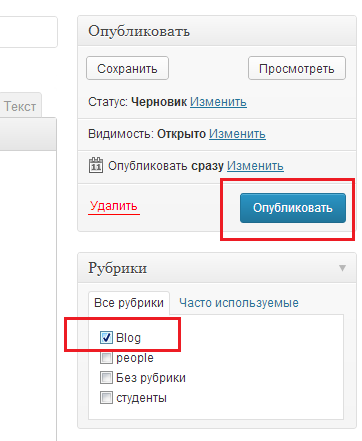Open the Часто используемые tab
The image size is (362, 441).
click(x=239, y=303)
